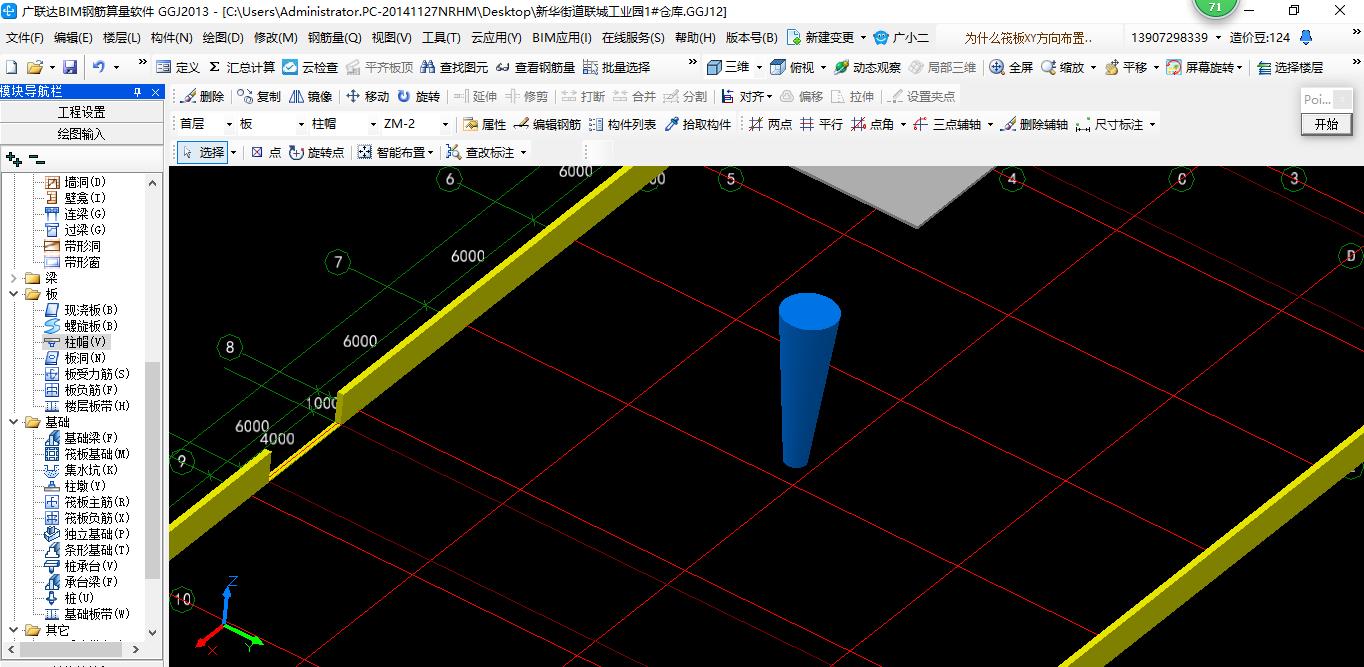Open the 编辑(E) menu
The width and height of the screenshot is (1364, 667).
tap(73, 38)
